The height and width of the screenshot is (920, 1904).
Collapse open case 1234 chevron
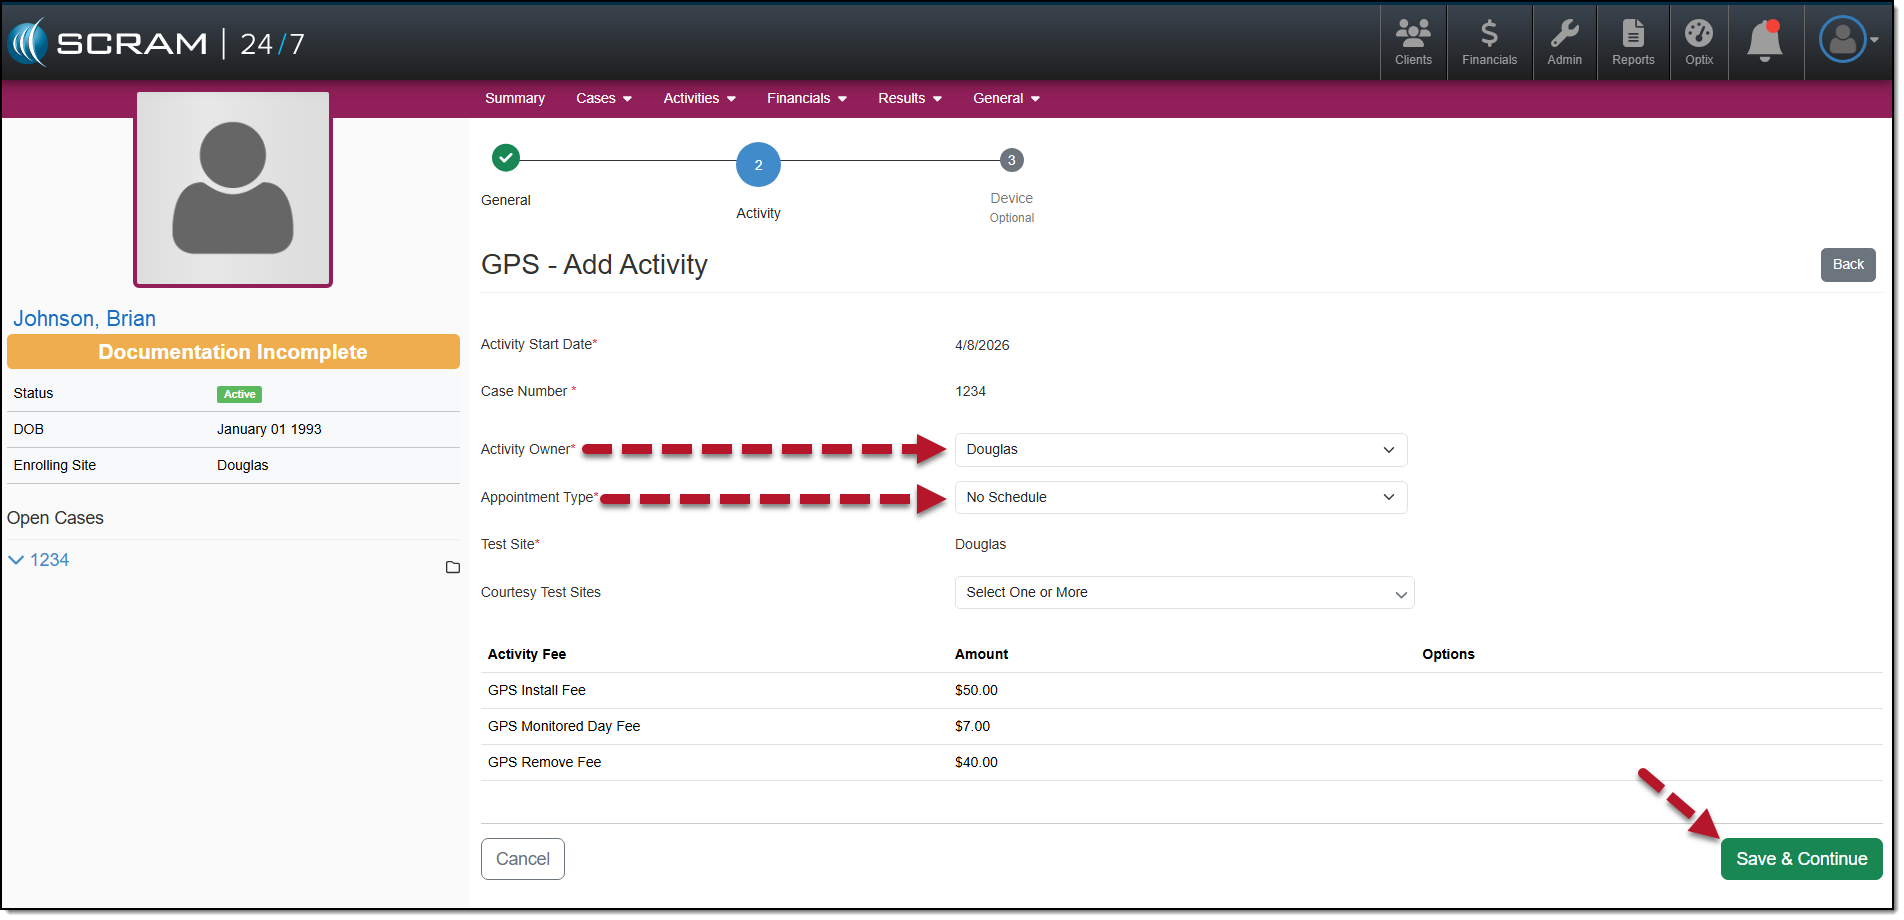pyautogui.click(x=16, y=560)
